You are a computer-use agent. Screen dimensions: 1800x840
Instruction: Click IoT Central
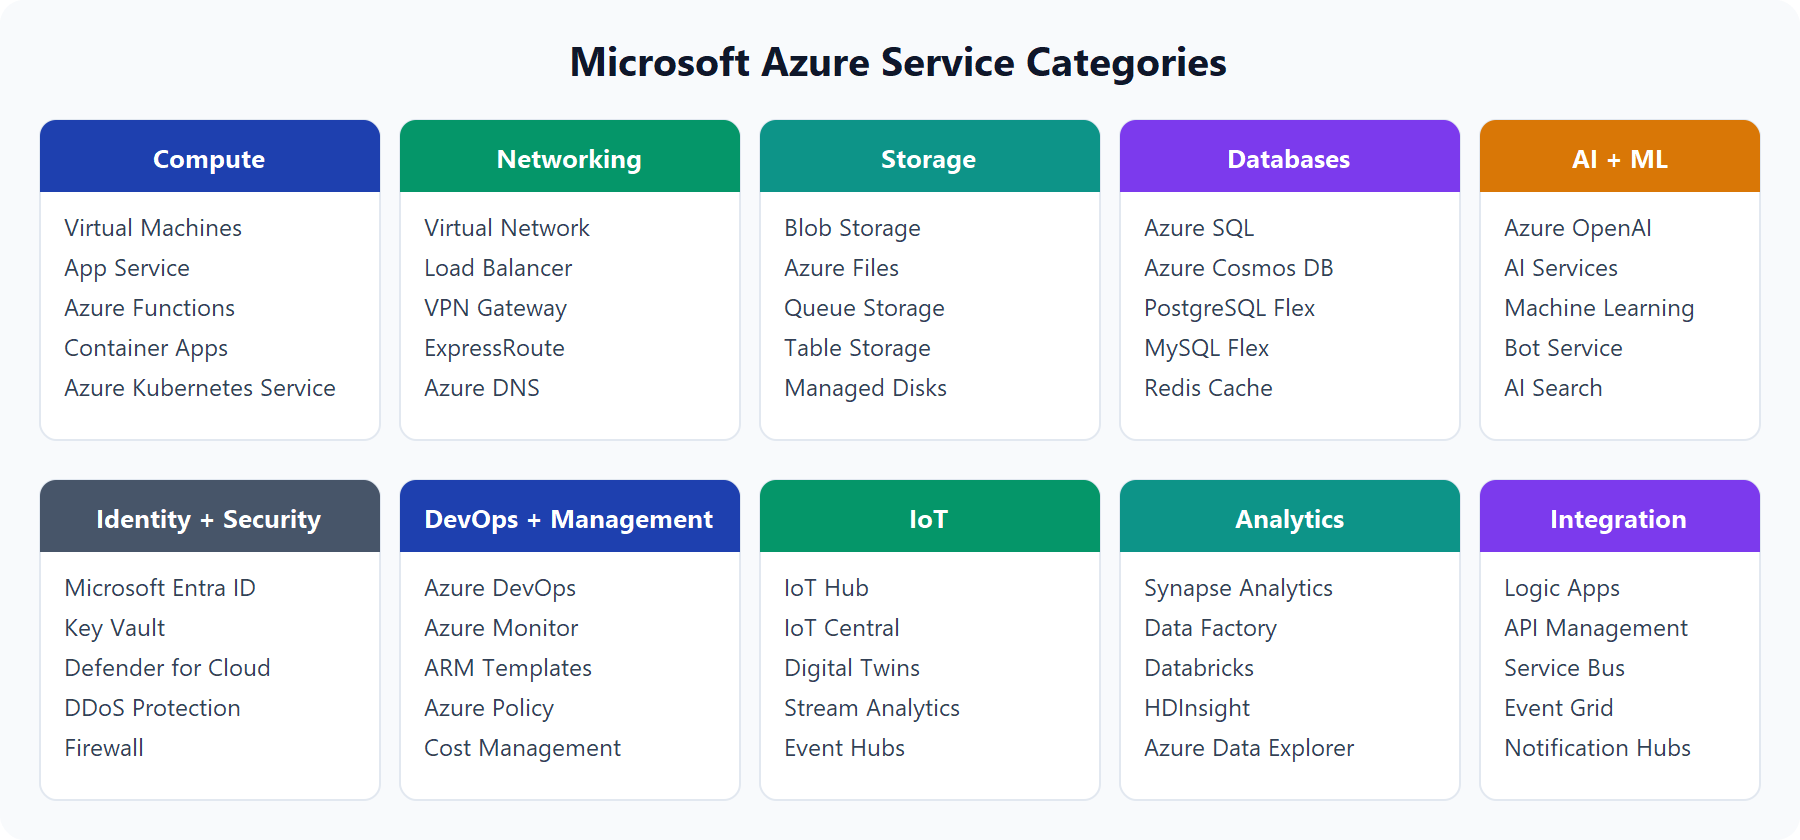coord(842,628)
